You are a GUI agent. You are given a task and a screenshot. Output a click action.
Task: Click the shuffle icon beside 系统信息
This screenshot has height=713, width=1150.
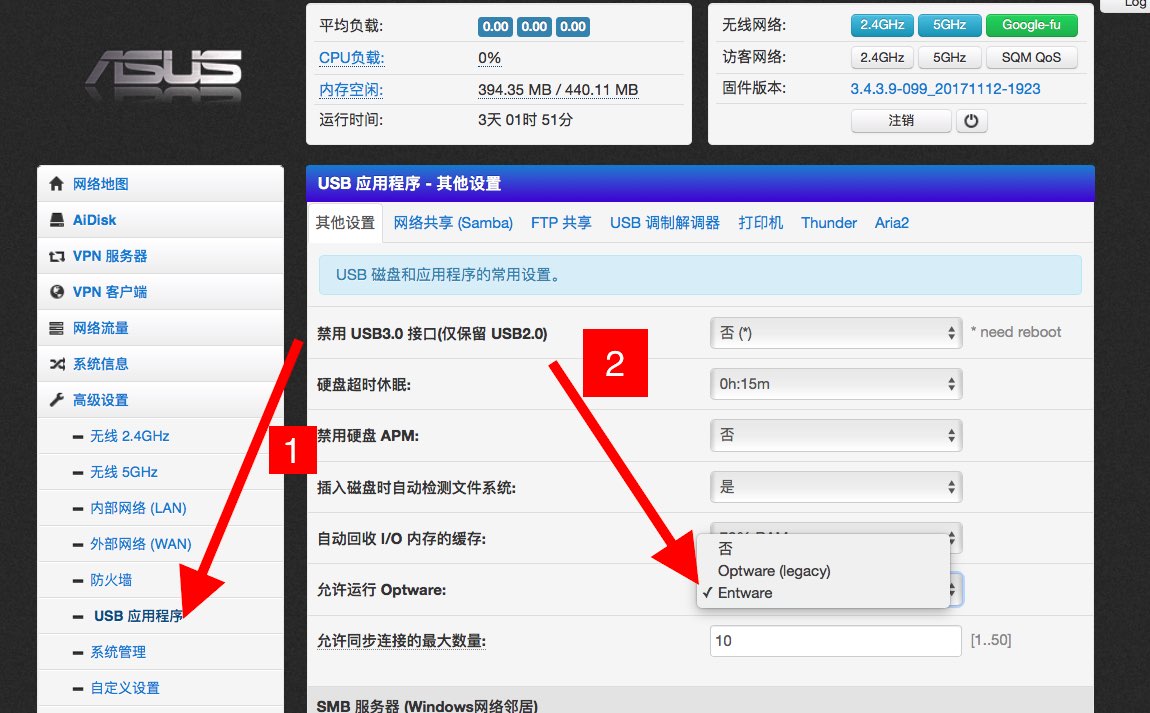[x=56, y=364]
